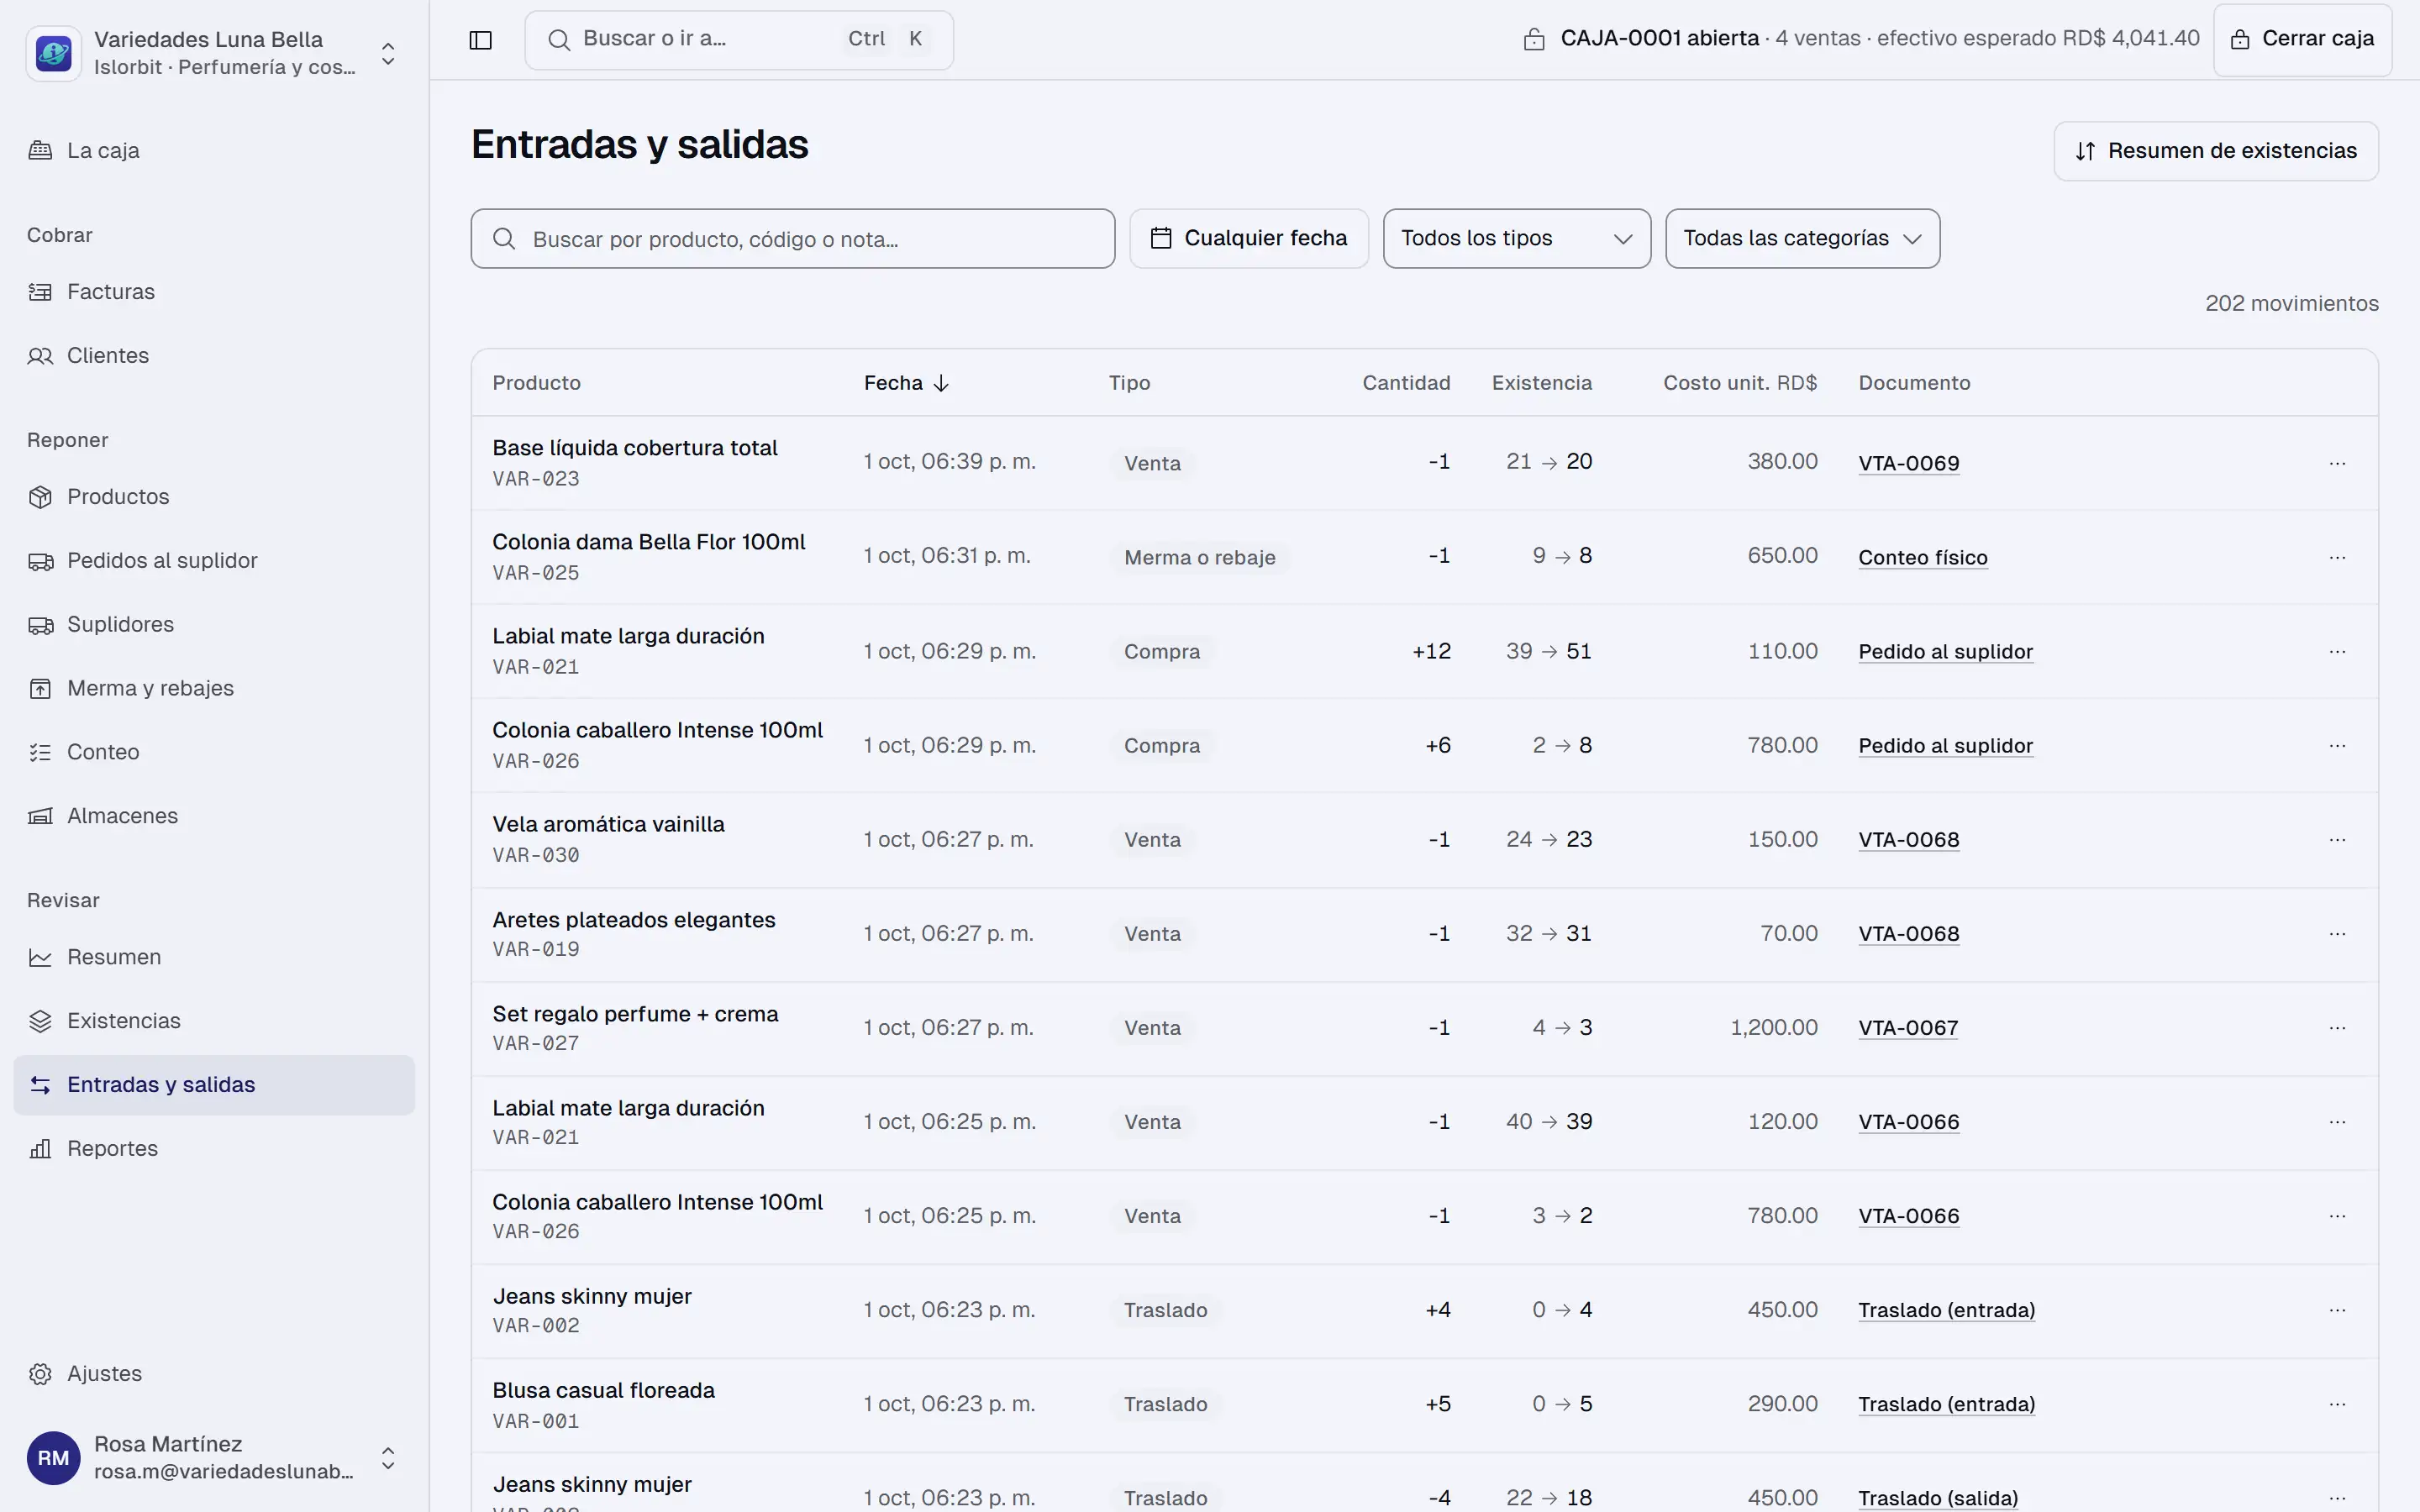Screen dimensions: 2420x1512
Task: Sort by the Producto column header
Action: tap(536, 383)
